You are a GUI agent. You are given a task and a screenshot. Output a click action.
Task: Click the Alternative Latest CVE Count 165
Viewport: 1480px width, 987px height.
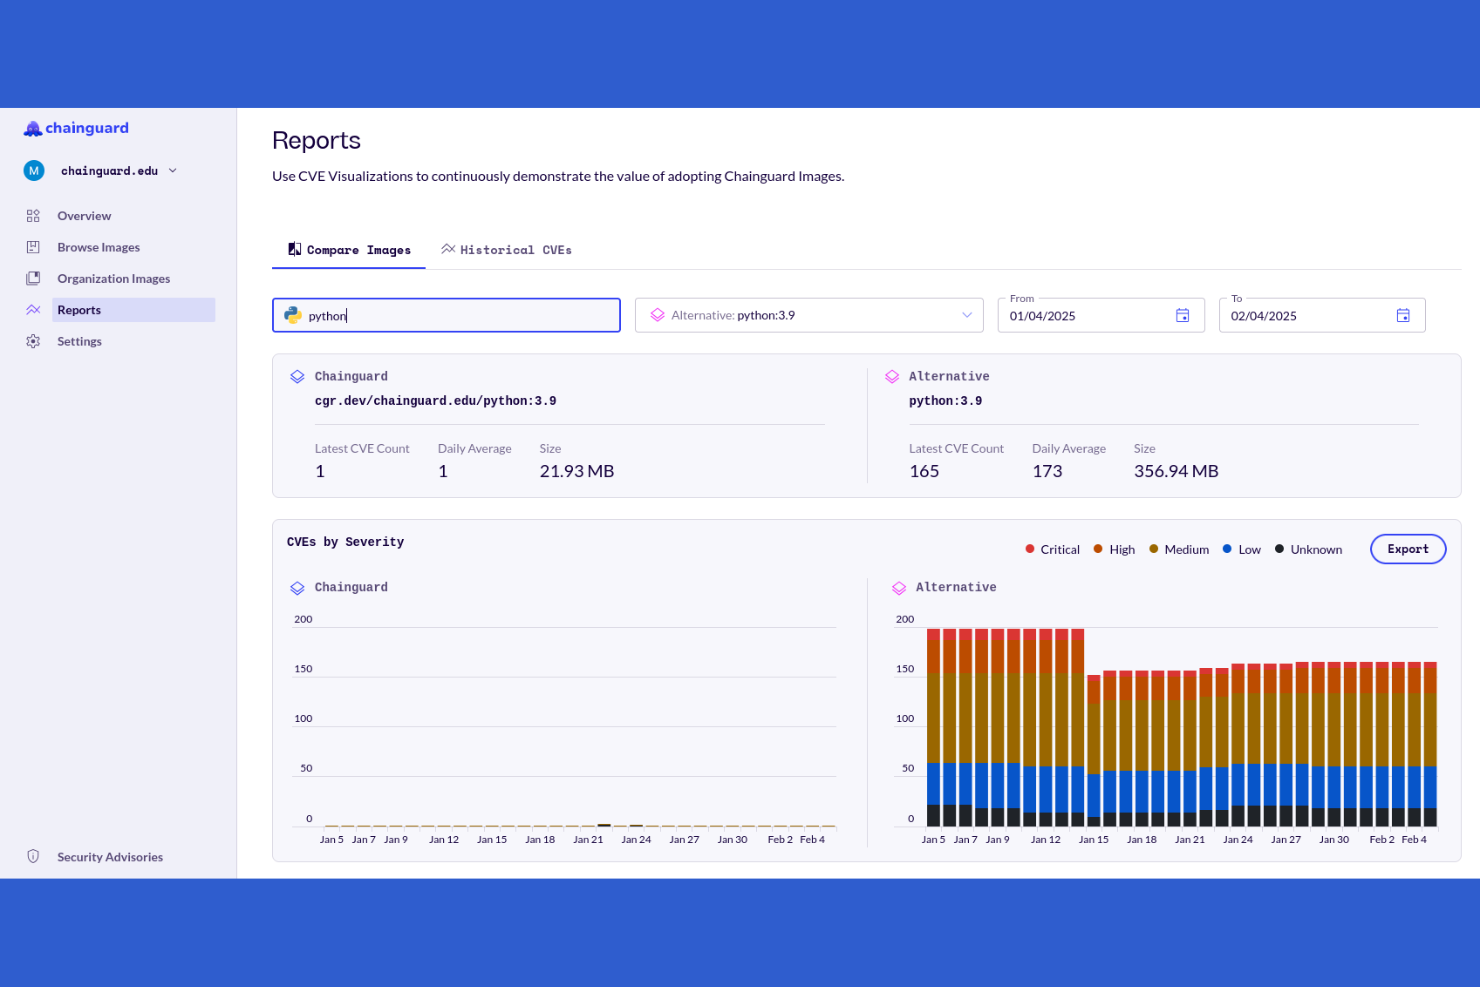(924, 471)
